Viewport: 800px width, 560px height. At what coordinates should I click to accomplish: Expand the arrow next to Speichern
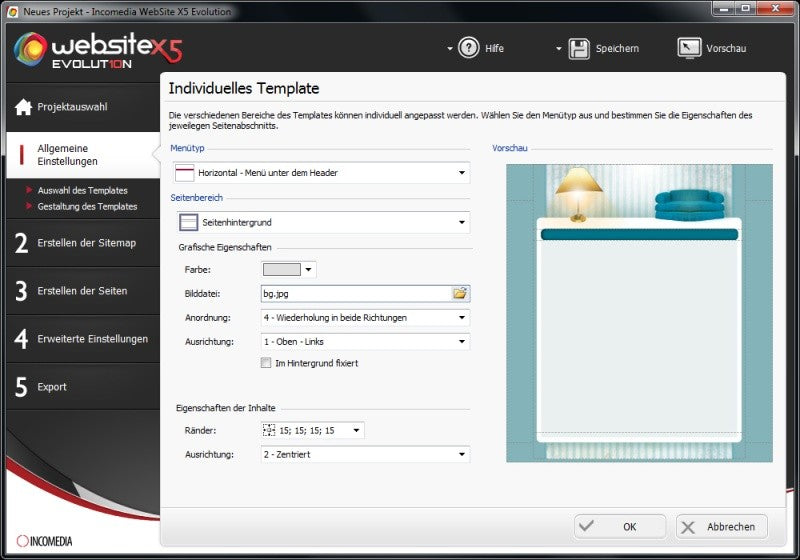coord(559,49)
